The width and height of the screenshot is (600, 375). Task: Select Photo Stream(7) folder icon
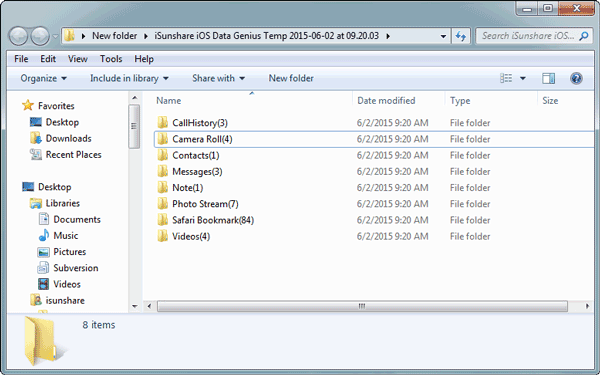[x=163, y=204]
